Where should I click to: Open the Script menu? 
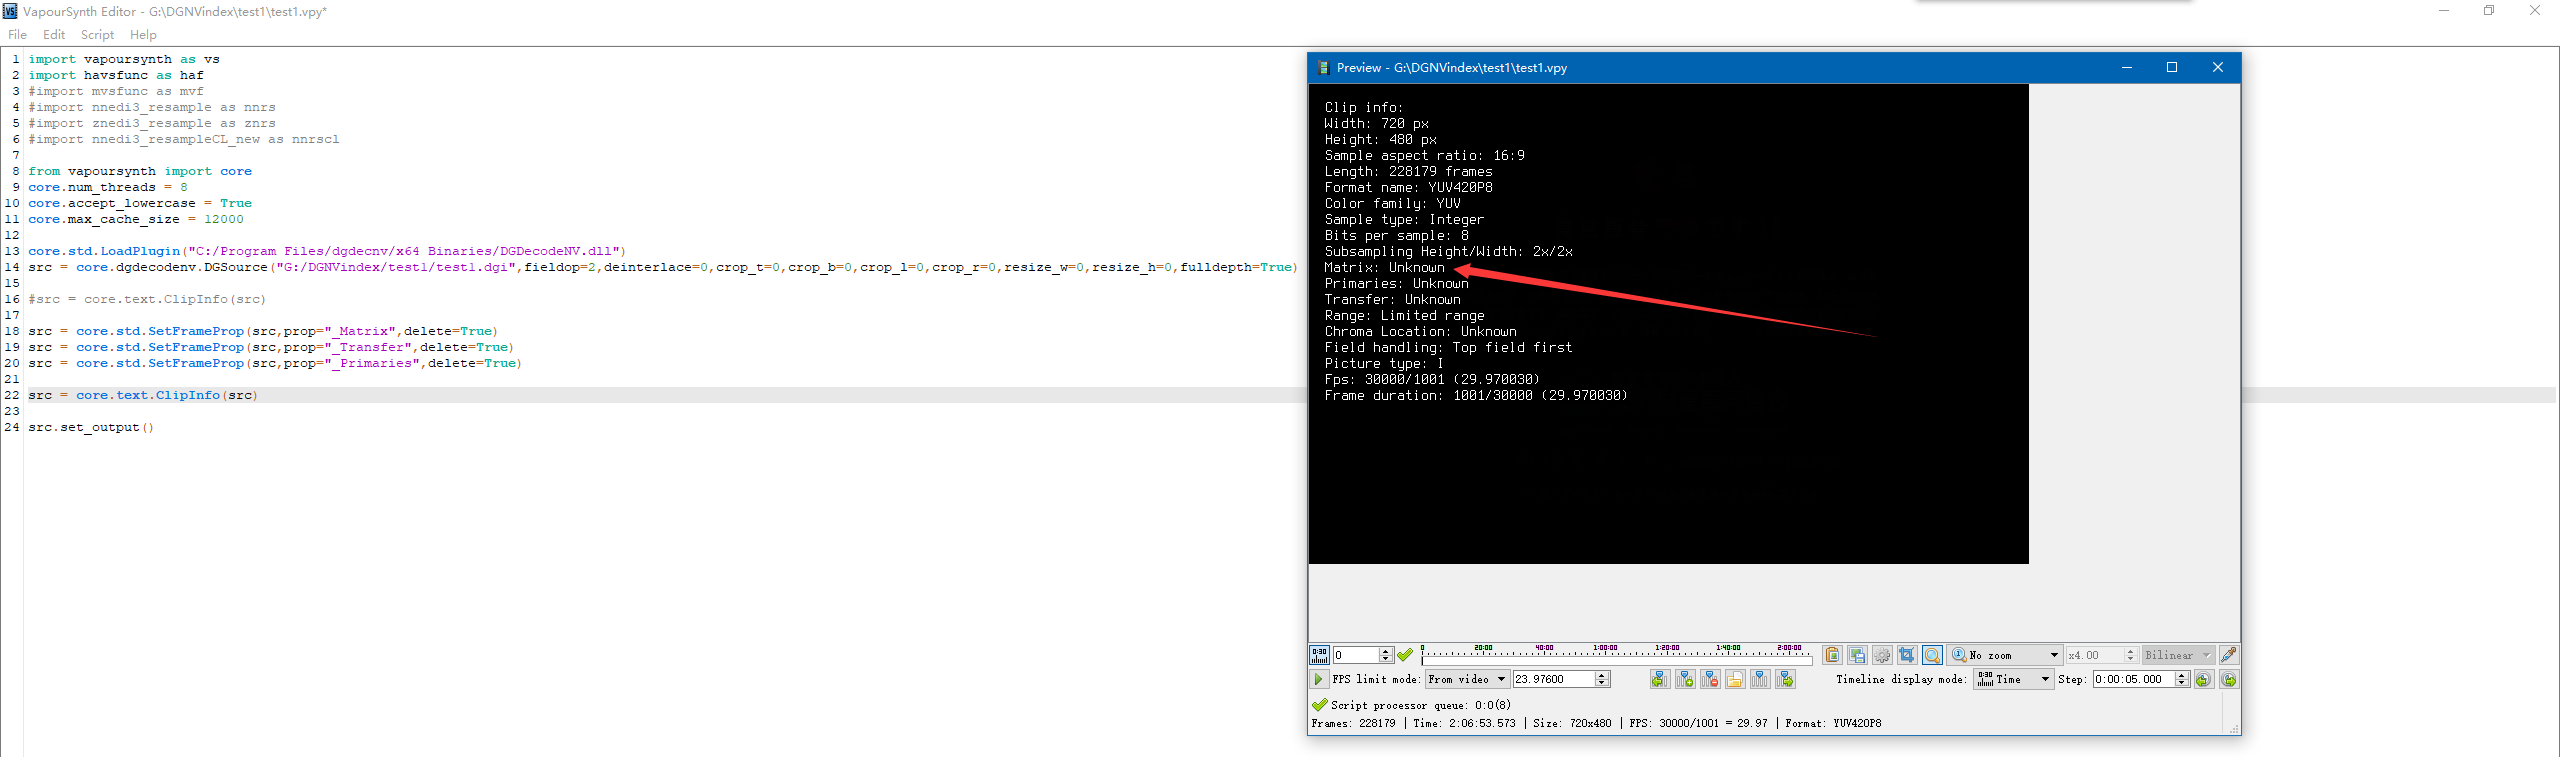click(x=97, y=34)
